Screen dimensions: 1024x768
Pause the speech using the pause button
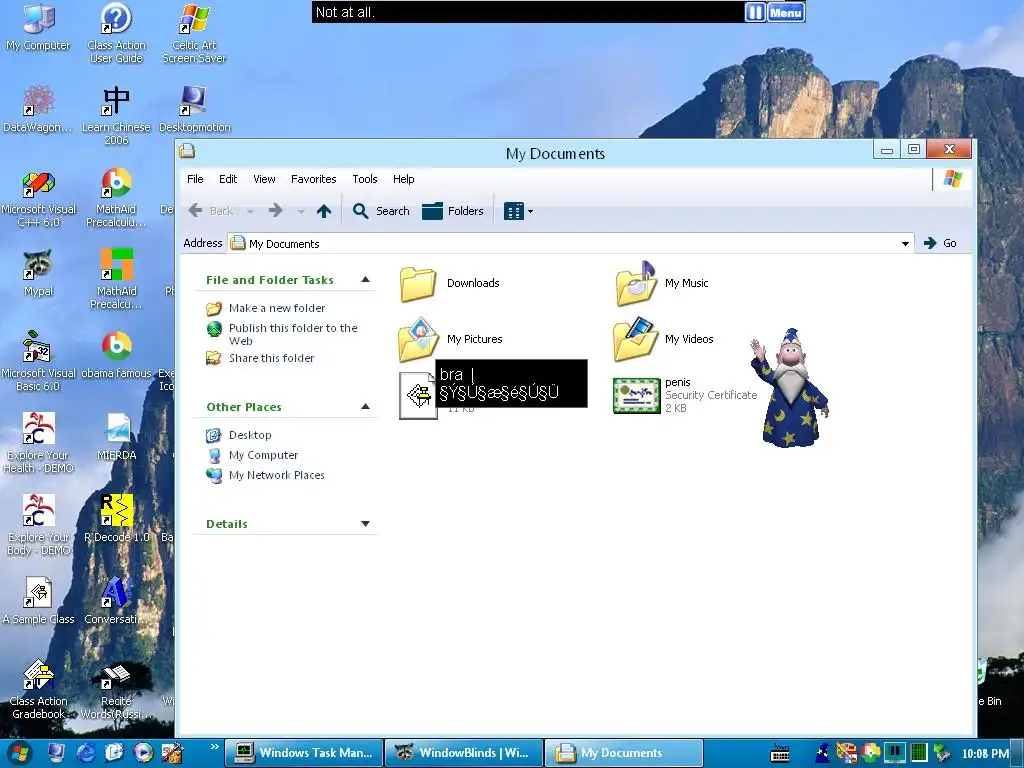click(754, 12)
